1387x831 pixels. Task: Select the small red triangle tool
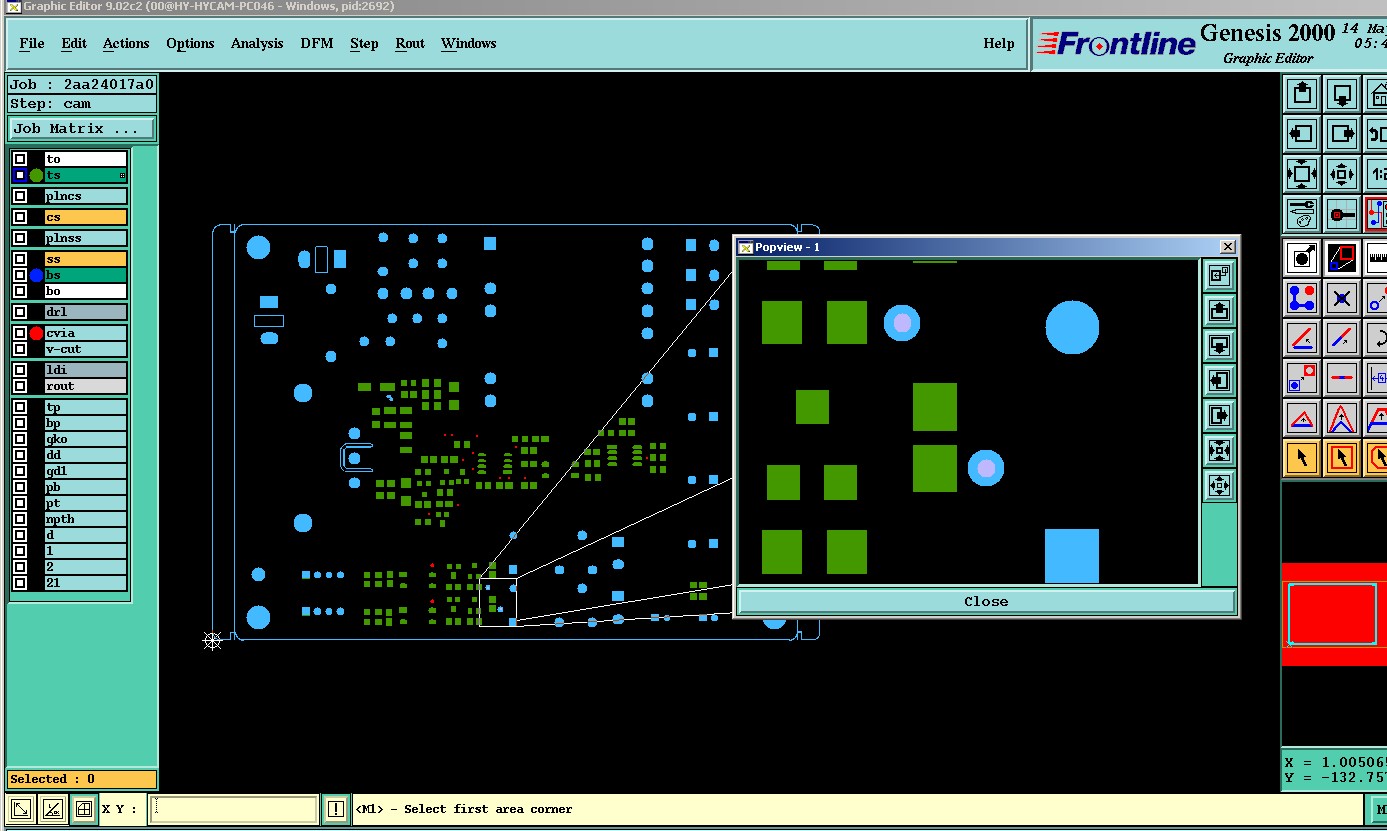pos(1301,418)
